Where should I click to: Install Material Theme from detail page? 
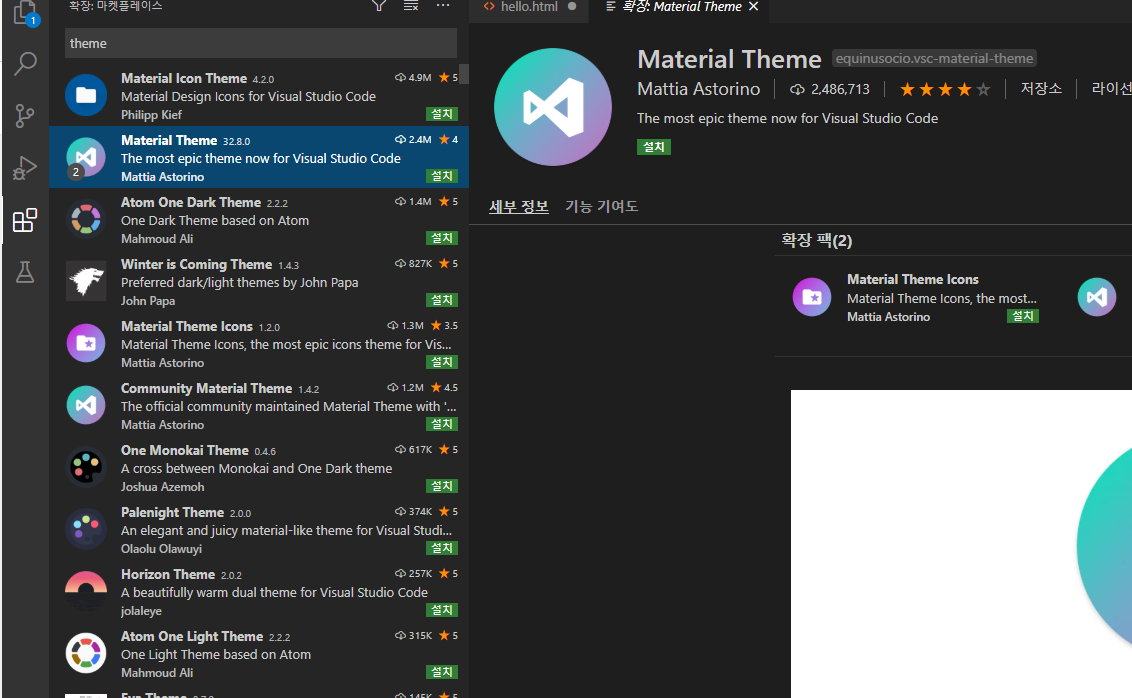point(653,147)
